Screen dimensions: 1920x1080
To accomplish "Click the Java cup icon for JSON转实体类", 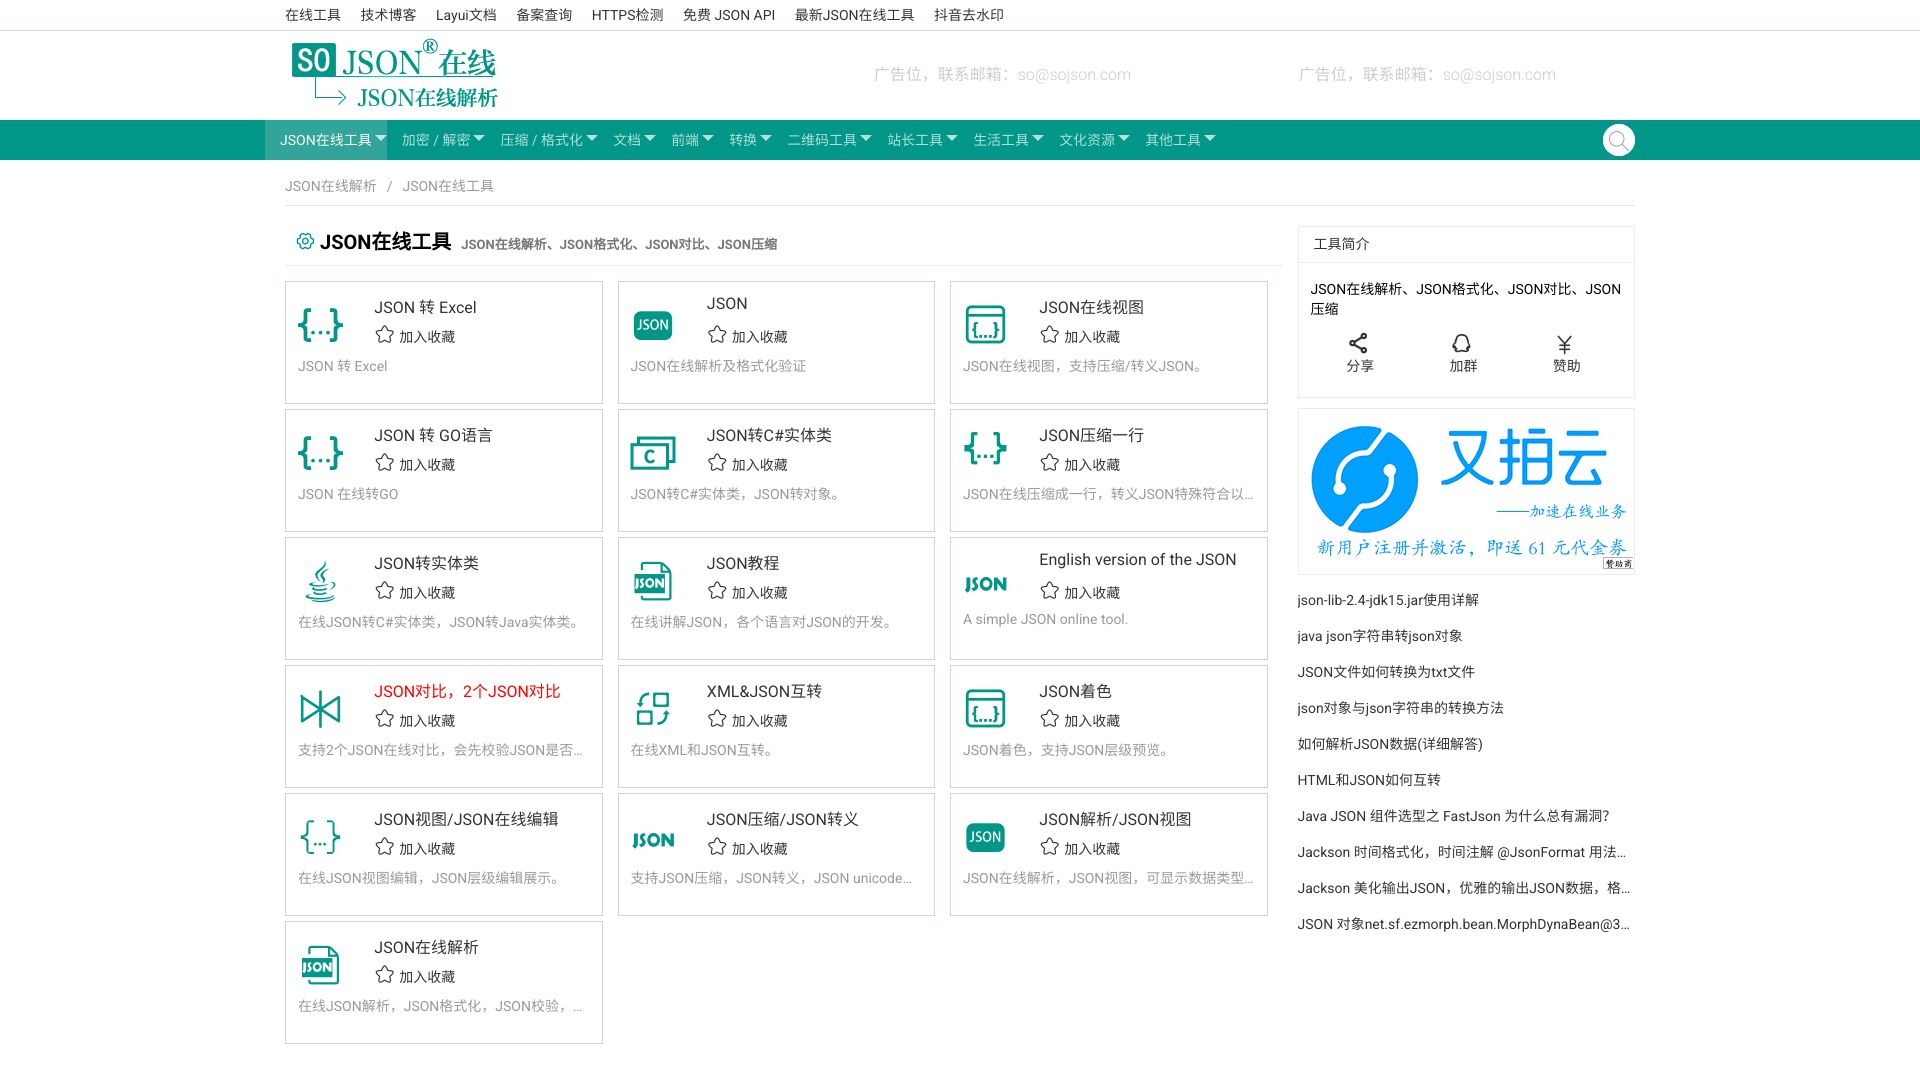I will tap(320, 581).
